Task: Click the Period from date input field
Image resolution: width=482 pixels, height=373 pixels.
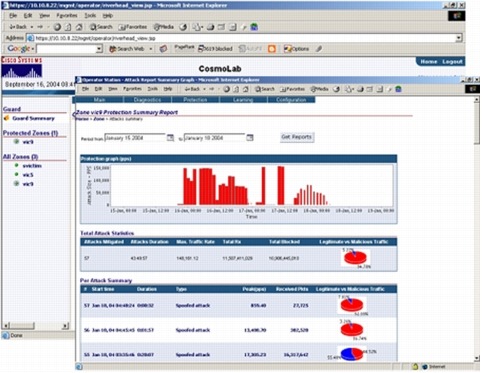Action: [135, 138]
